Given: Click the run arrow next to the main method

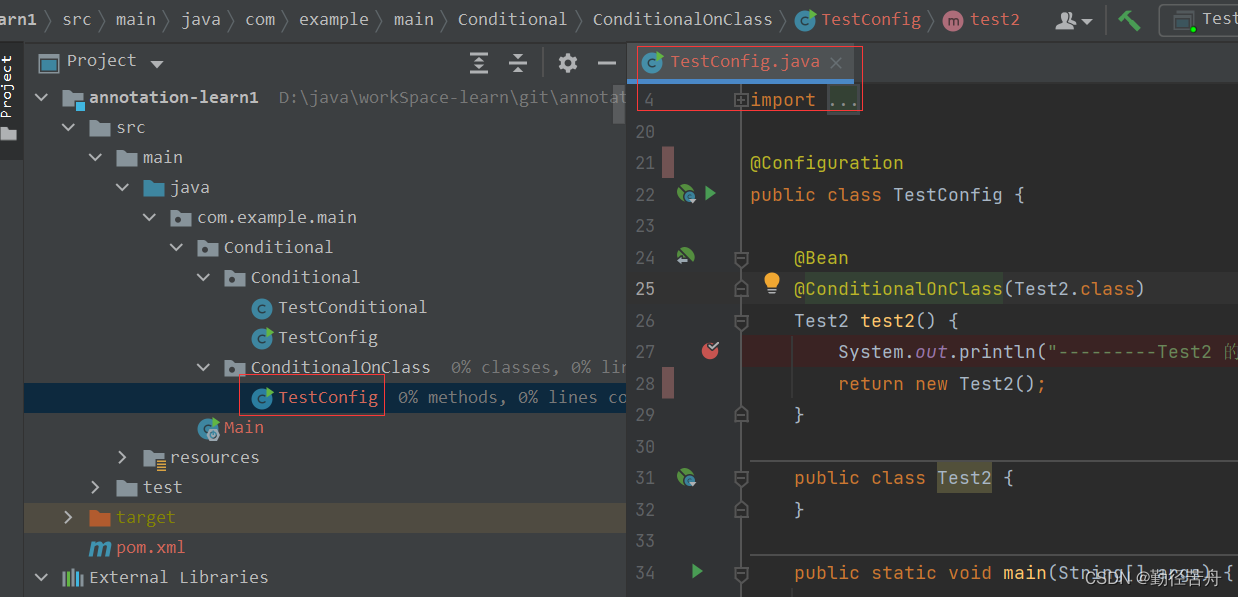Looking at the screenshot, I should pyautogui.click(x=698, y=573).
